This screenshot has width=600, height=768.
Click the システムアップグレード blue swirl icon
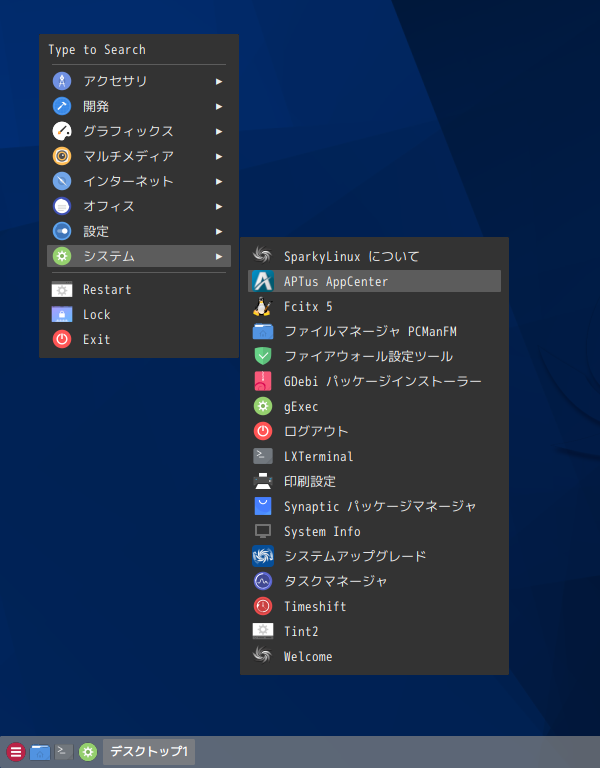pyautogui.click(x=263, y=556)
